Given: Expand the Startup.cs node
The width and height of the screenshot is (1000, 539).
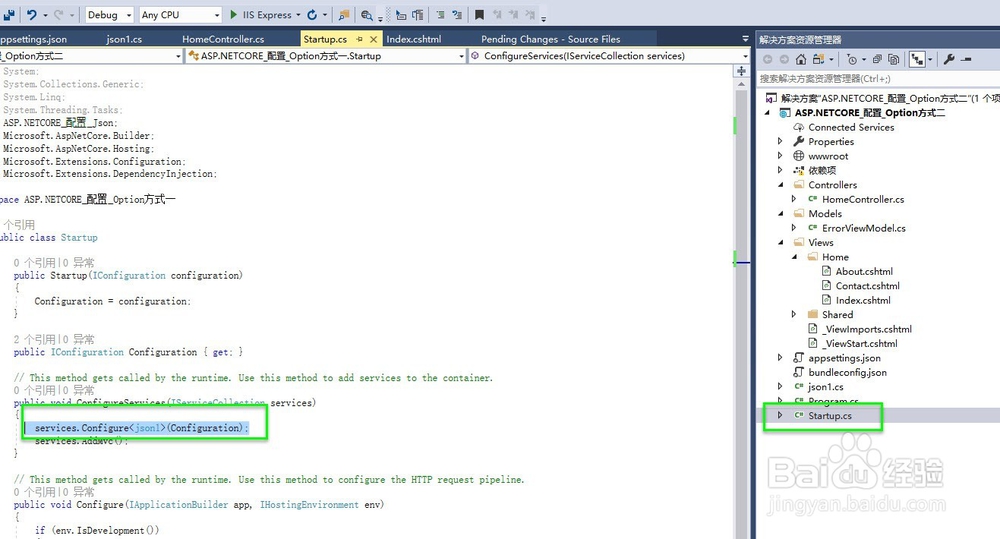Looking at the screenshot, I should (780, 415).
